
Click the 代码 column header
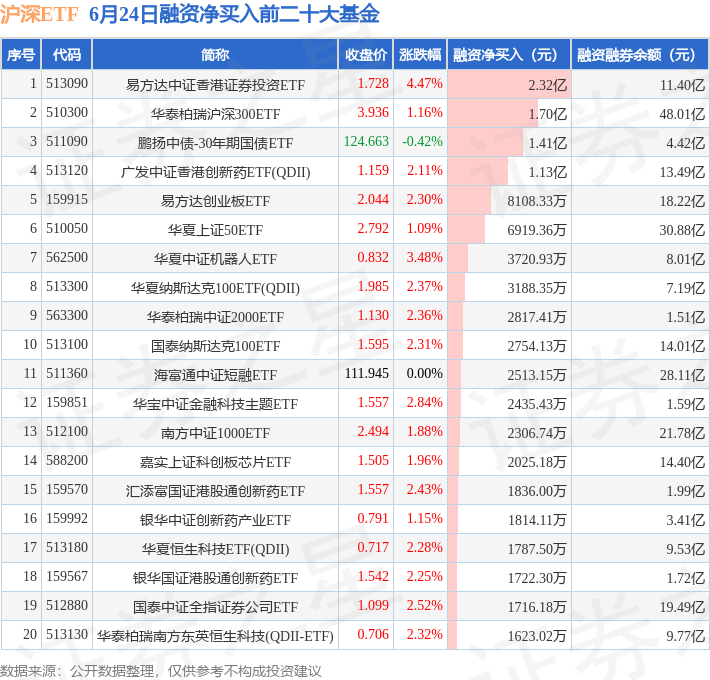(67, 54)
